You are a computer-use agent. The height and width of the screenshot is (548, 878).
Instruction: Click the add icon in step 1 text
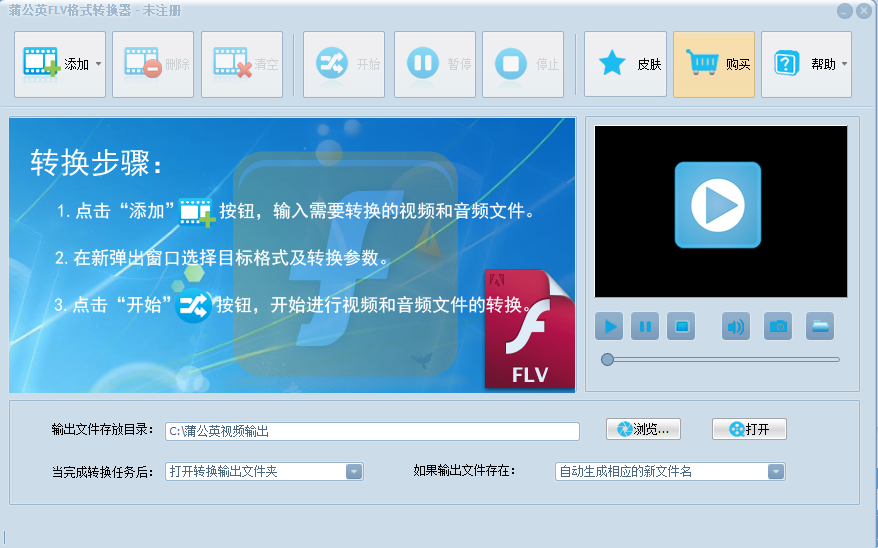click(x=197, y=212)
